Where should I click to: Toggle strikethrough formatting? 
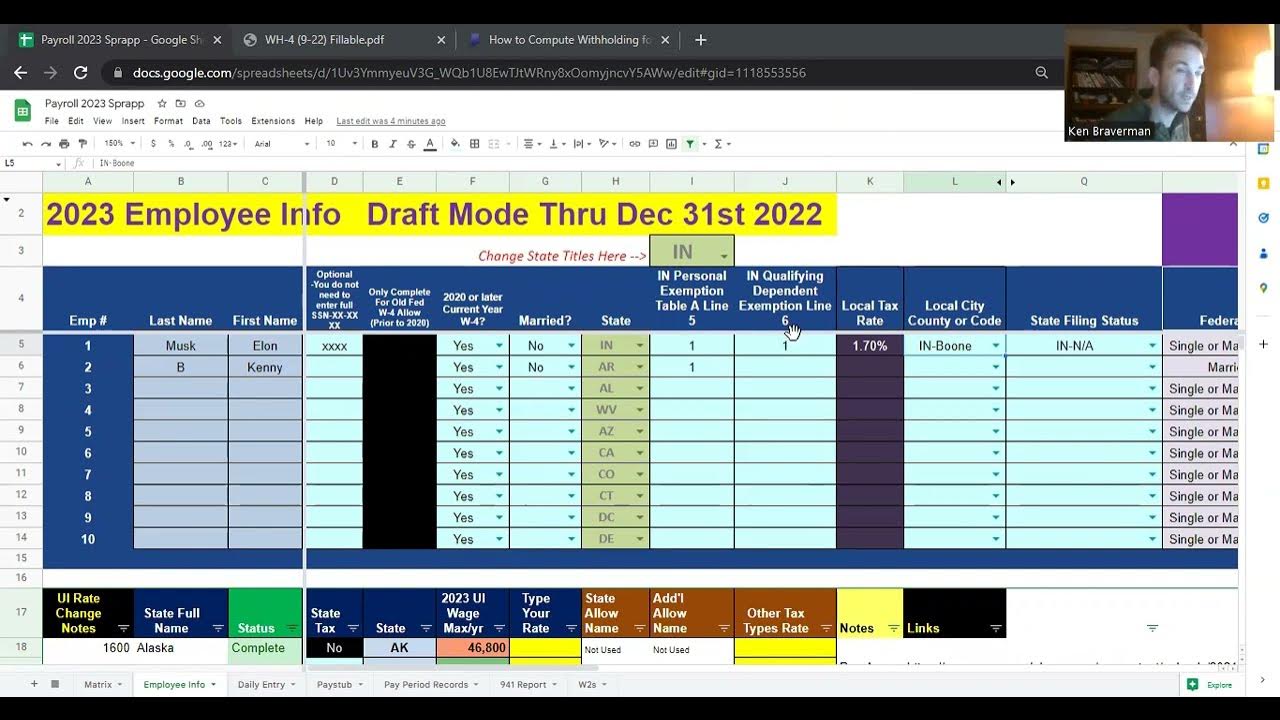click(x=411, y=144)
